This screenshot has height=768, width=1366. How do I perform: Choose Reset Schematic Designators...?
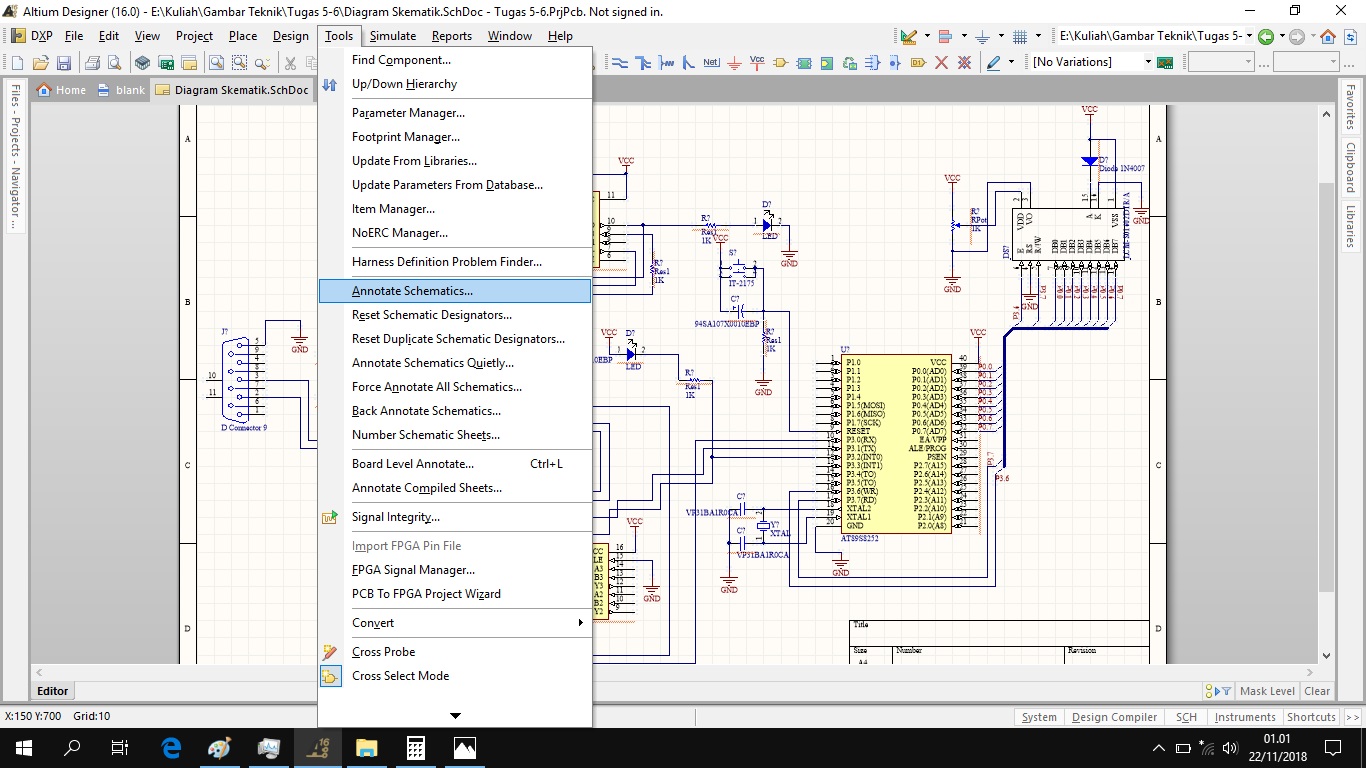[455, 315]
